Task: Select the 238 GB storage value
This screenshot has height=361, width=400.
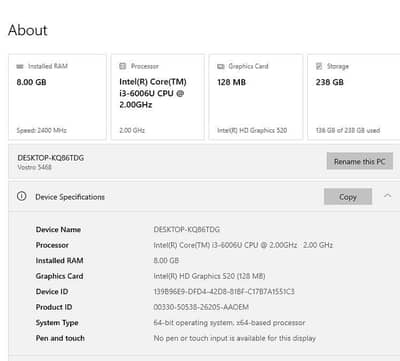Action: tap(329, 82)
